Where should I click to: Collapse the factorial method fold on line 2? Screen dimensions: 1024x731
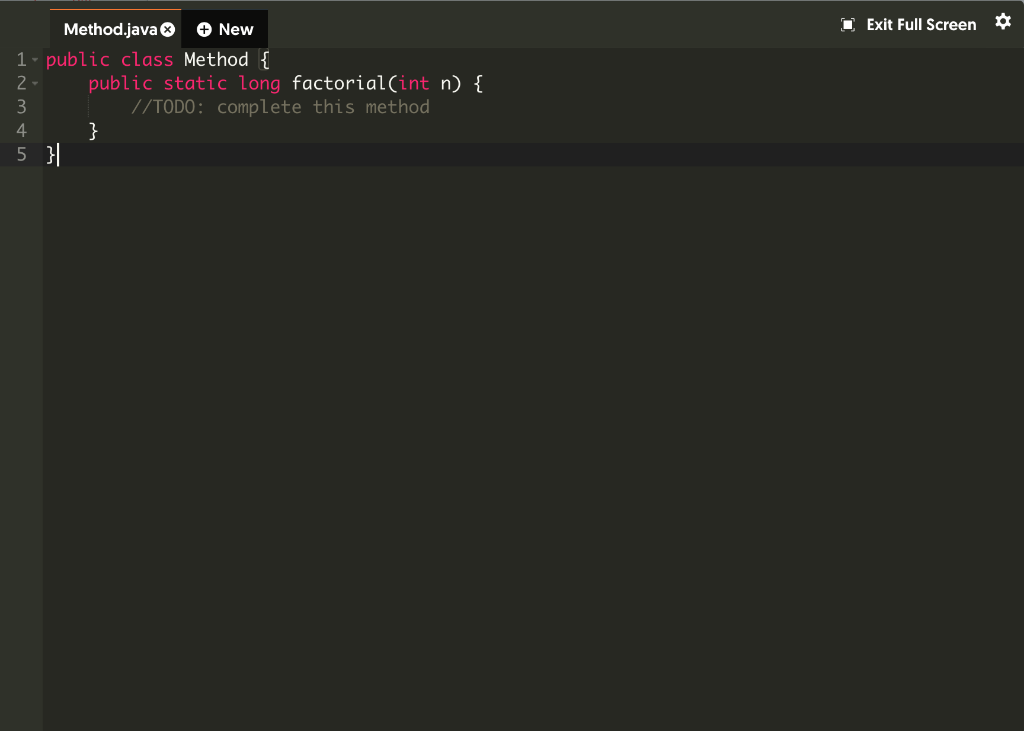point(35,83)
